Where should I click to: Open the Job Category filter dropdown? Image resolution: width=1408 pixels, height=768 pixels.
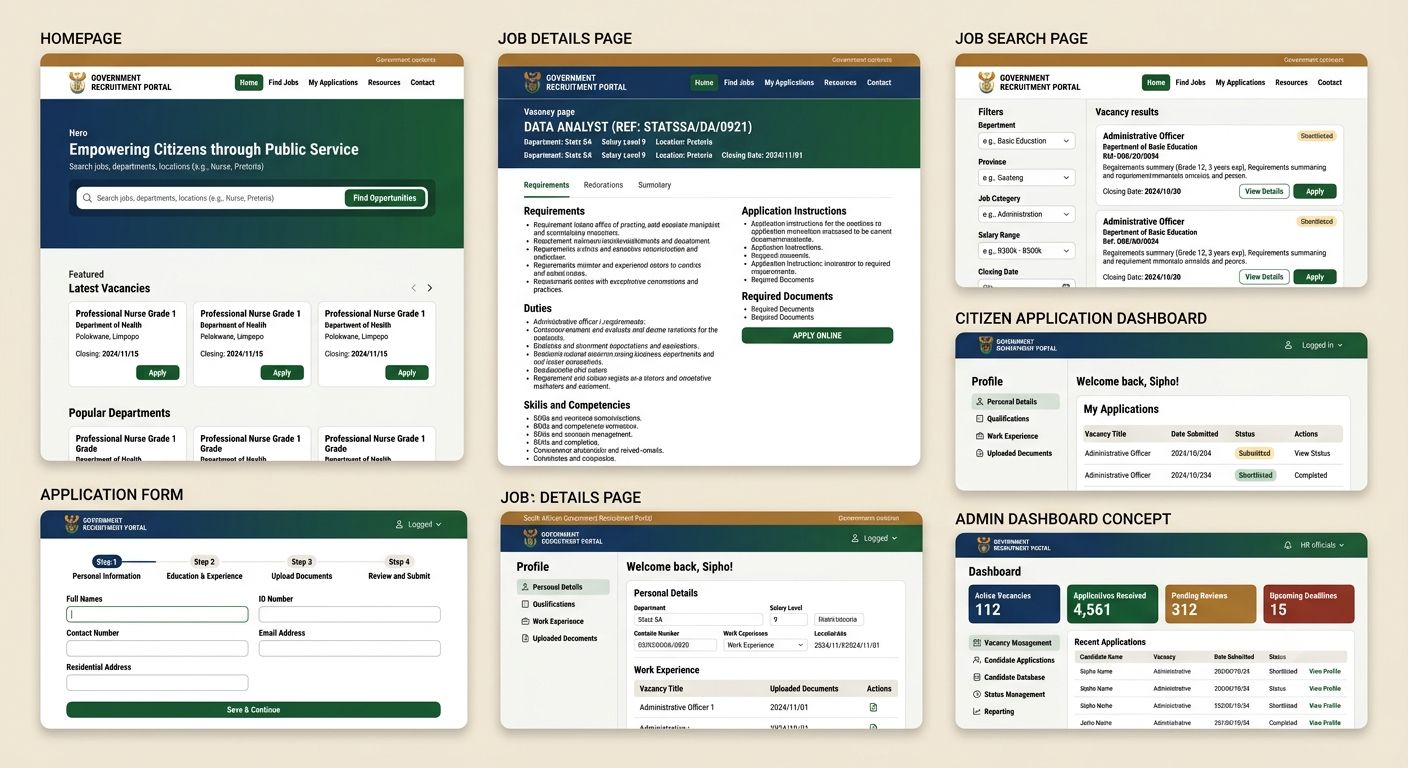click(1027, 214)
